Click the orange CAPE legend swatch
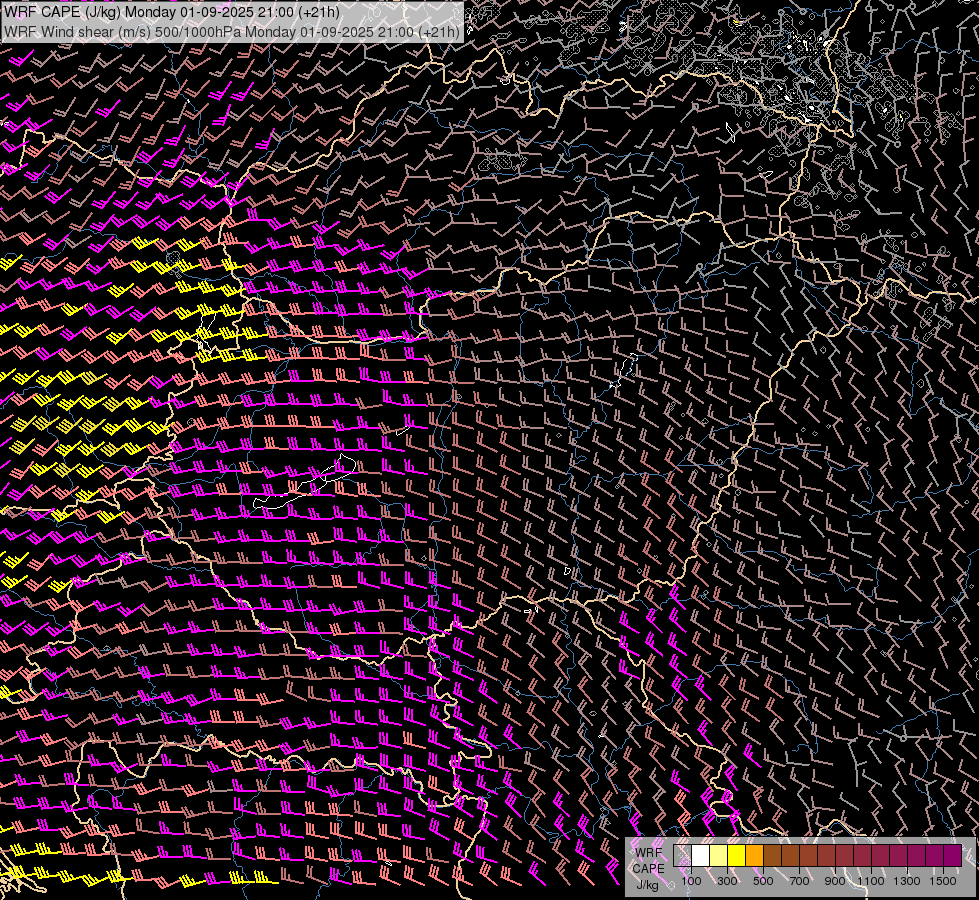This screenshot has height=900, width=979. 755,855
